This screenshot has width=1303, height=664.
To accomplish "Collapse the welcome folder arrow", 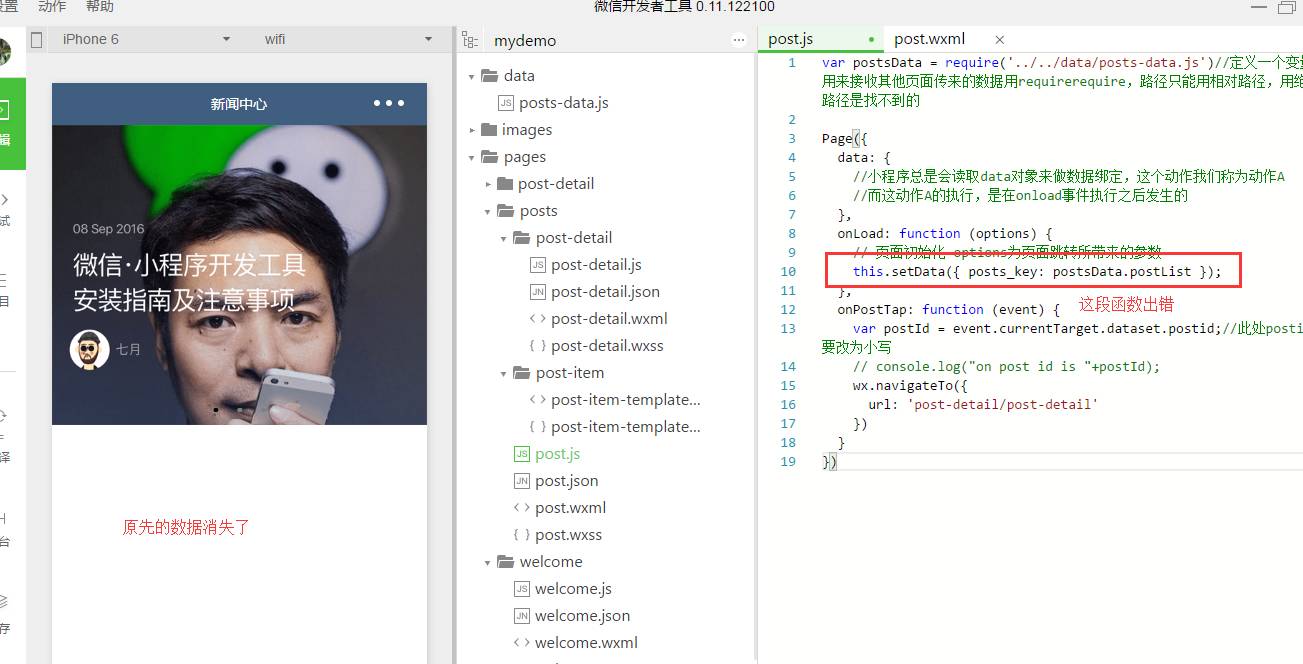I will pos(487,562).
